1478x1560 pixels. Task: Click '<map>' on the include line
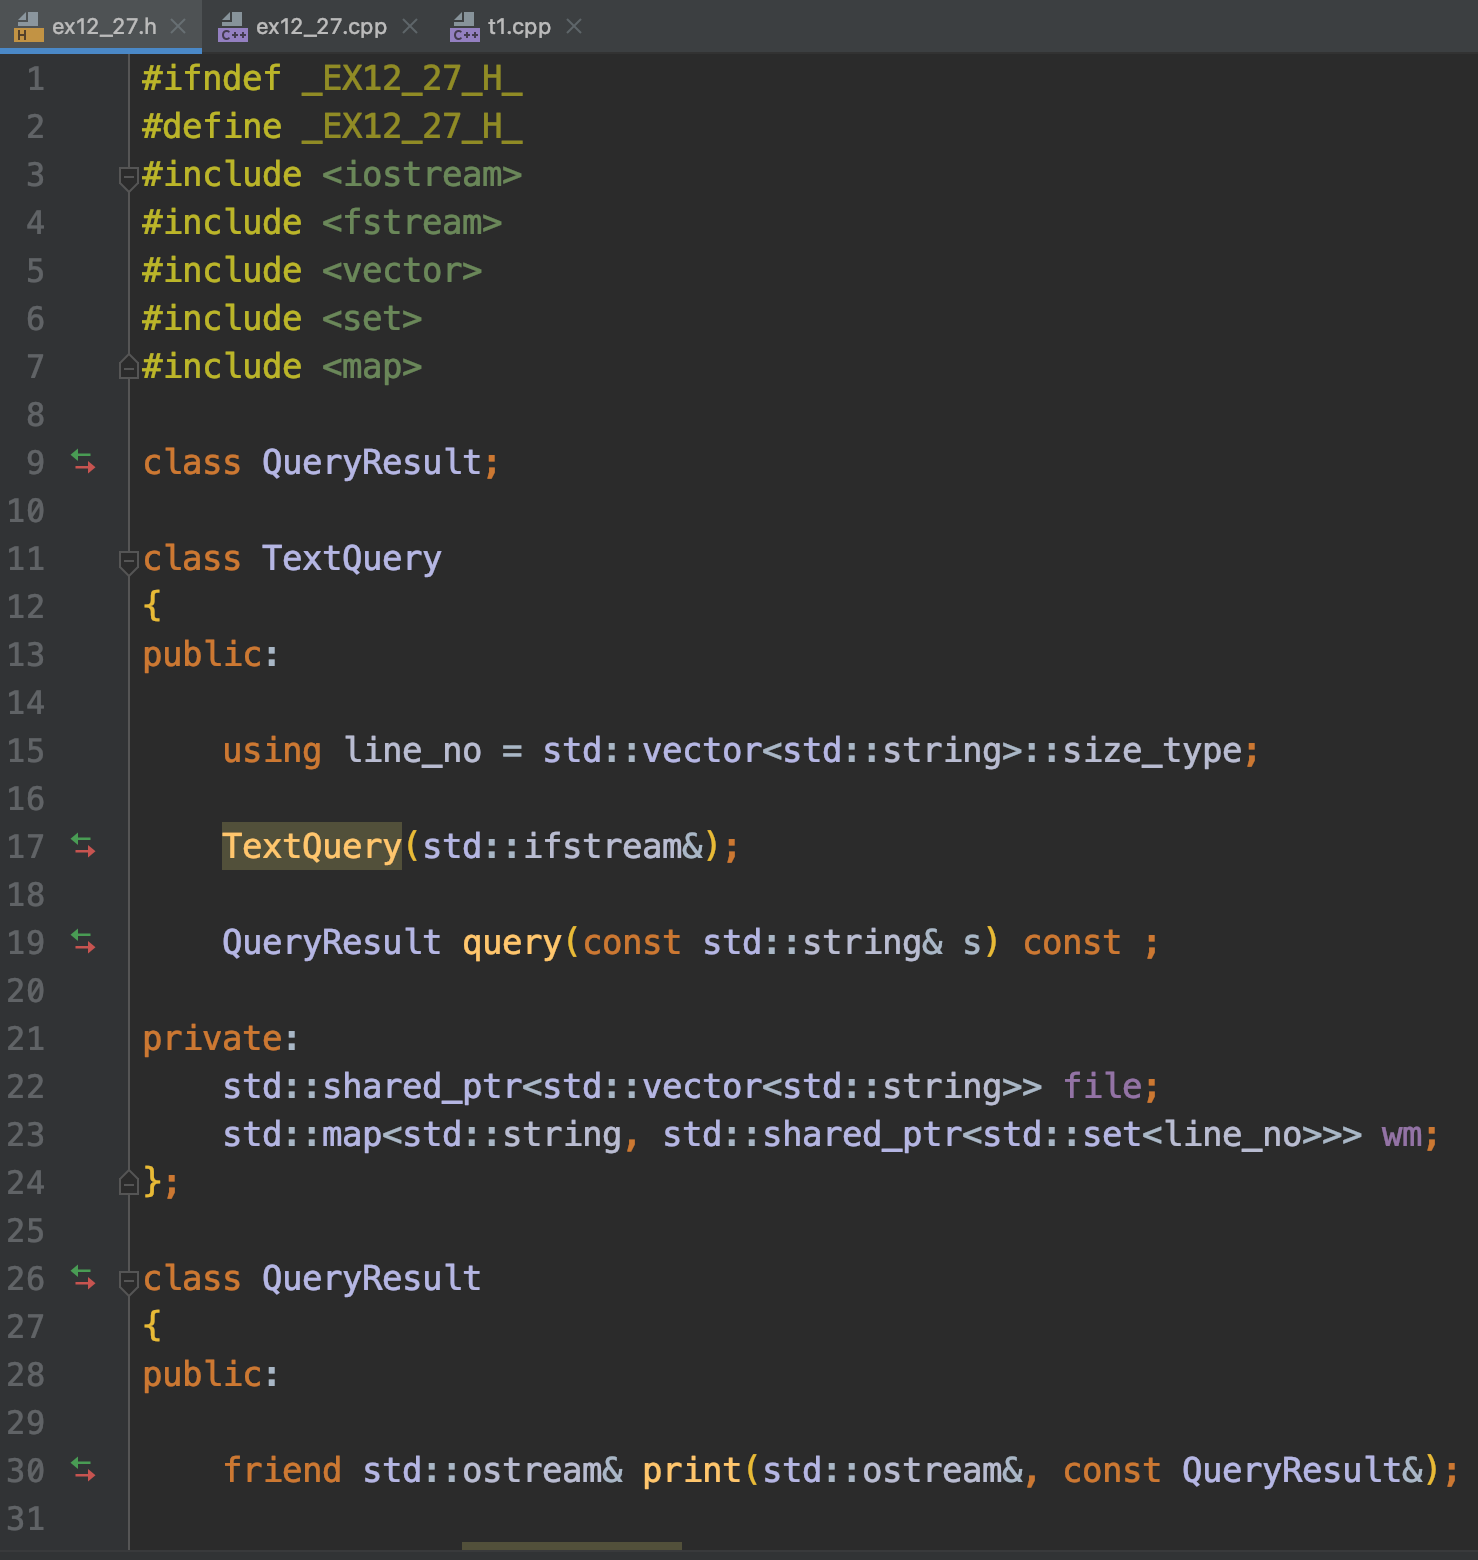[x=372, y=367]
